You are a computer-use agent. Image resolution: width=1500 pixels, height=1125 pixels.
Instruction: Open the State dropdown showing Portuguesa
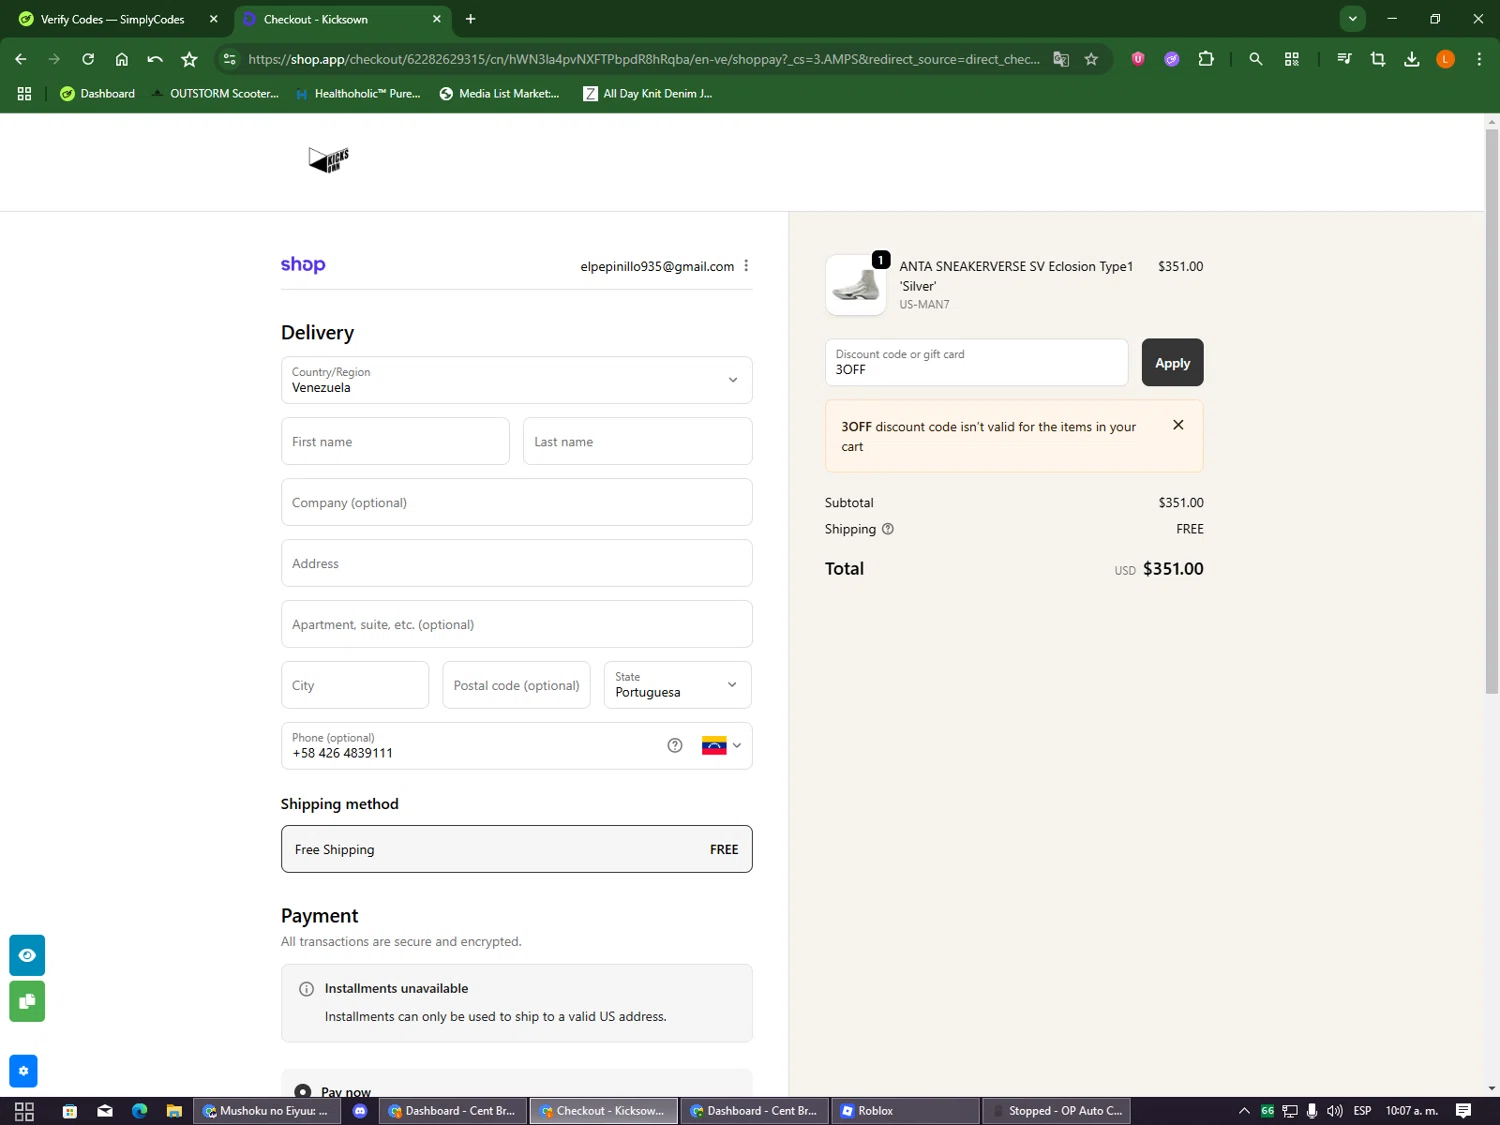pyautogui.click(x=677, y=685)
